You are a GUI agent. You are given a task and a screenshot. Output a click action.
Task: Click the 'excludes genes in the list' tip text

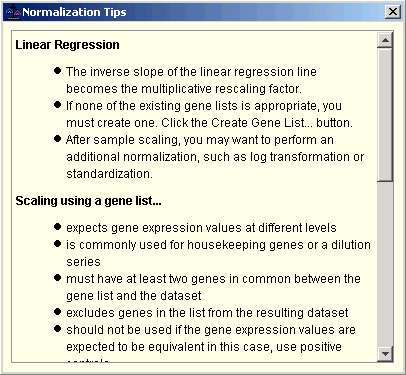(x=207, y=313)
